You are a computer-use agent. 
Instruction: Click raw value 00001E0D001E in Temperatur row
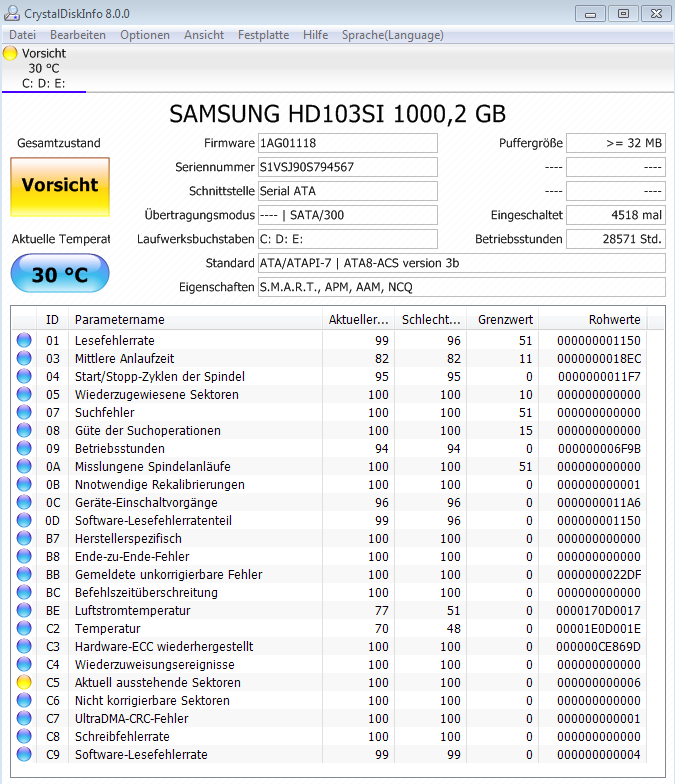coord(598,628)
